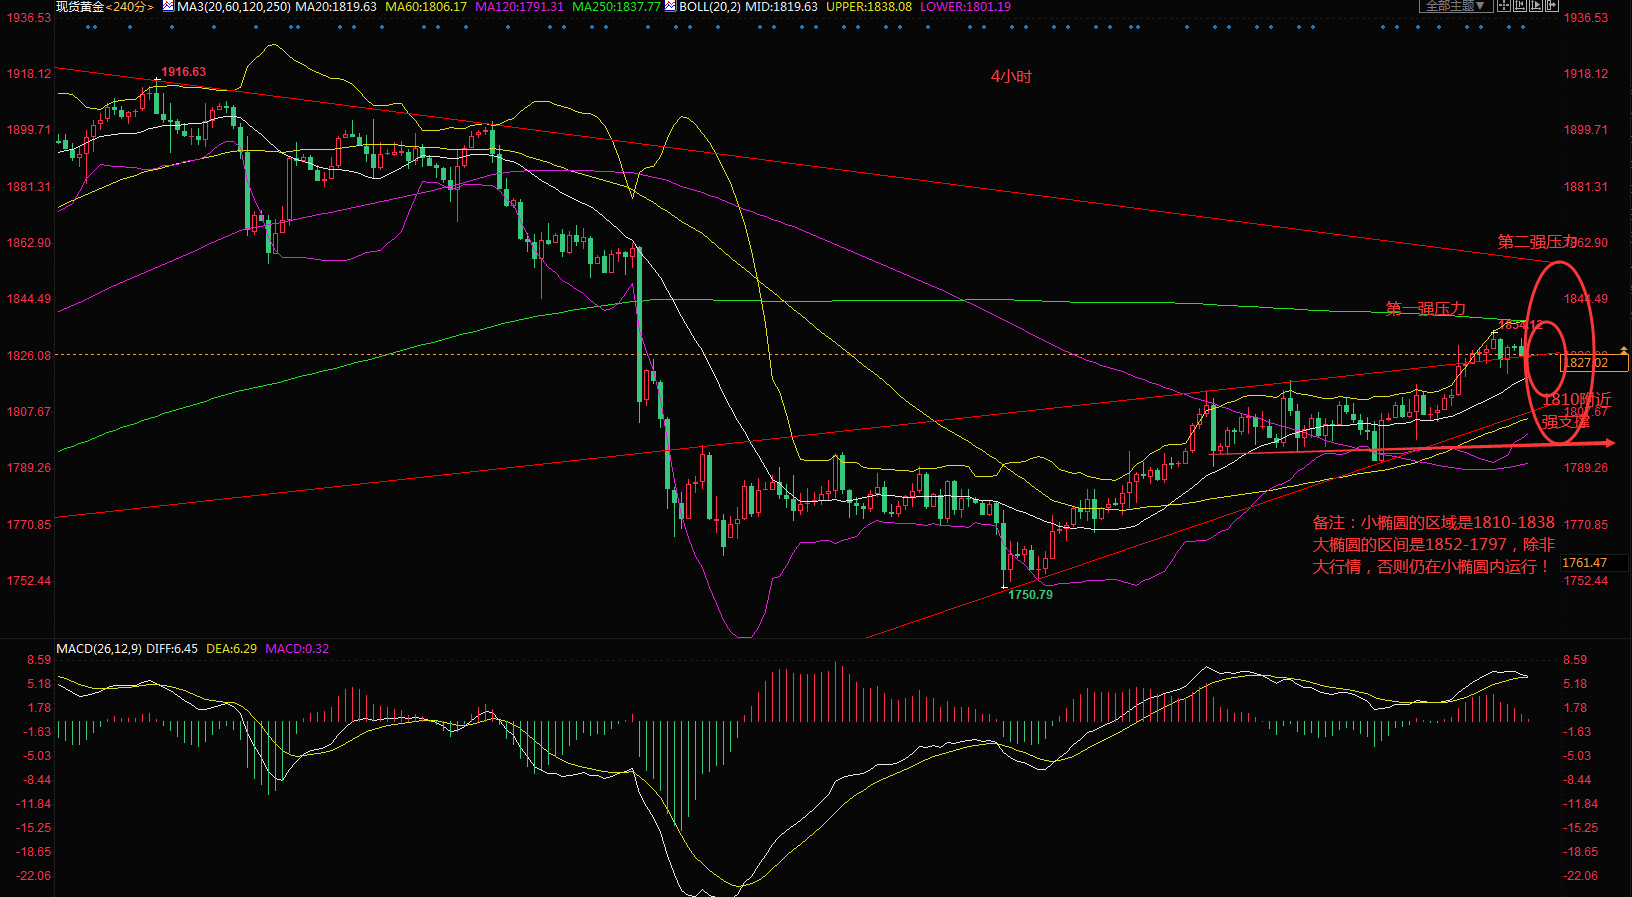Change the <240分> period selector
The width and height of the screenshot is (1632, 897).
[130, 7]
